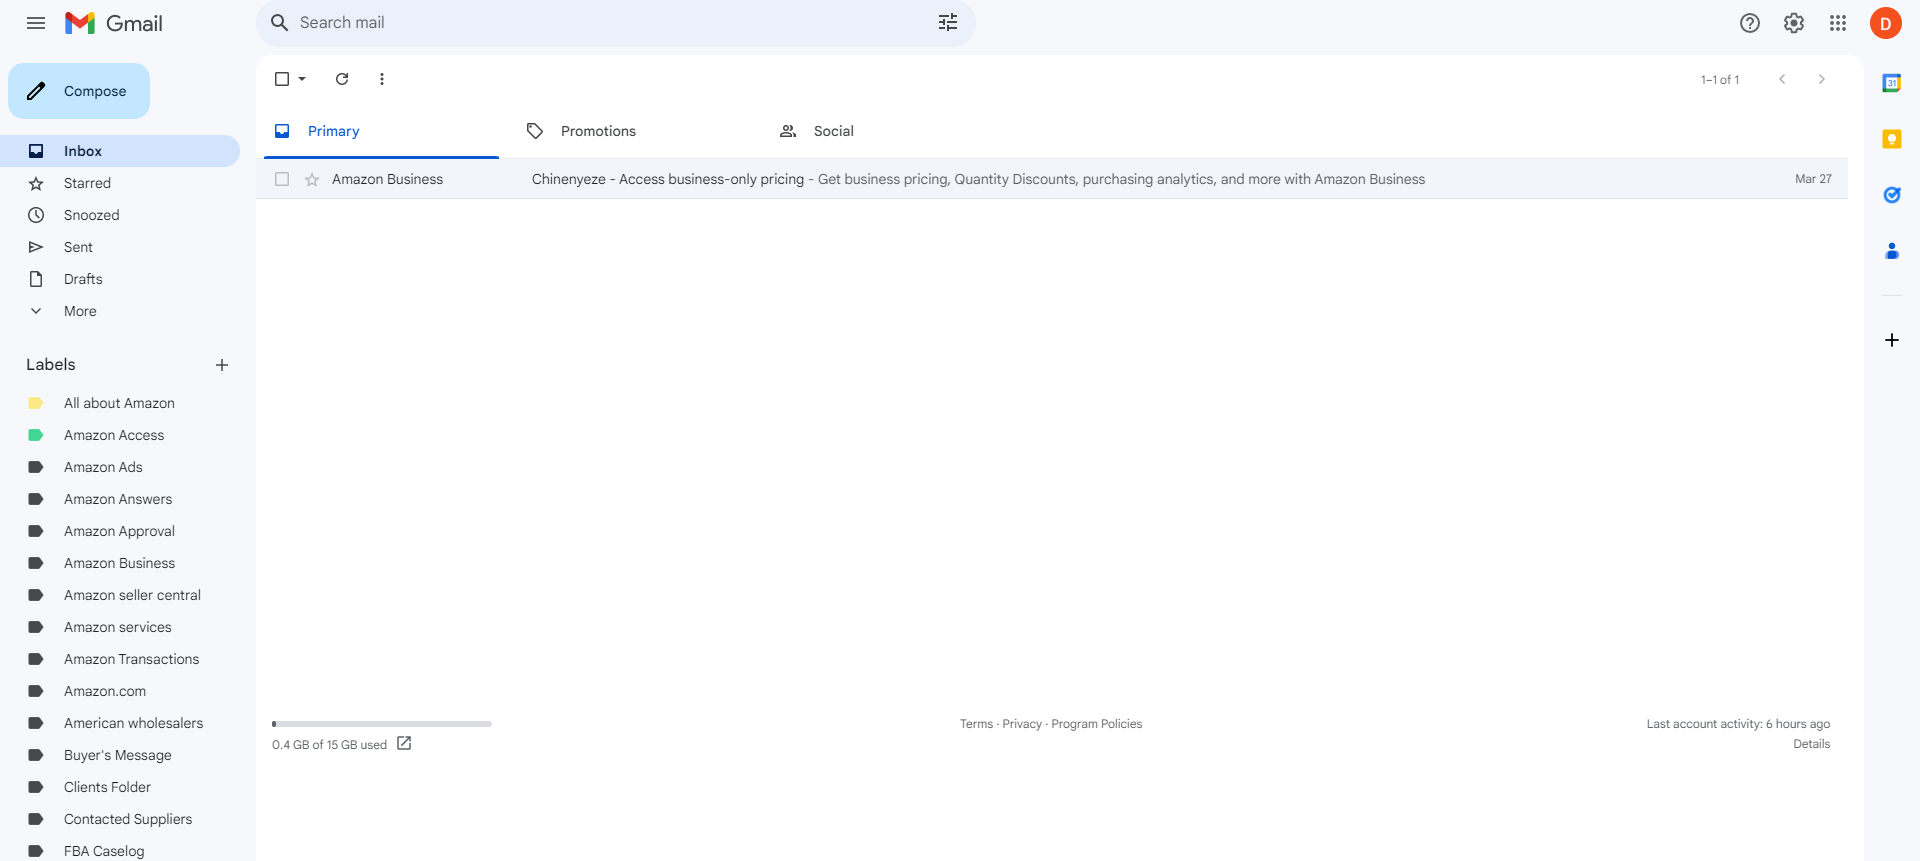Screen dimensions: 1920x861
Task: Open the Sent folder
Action: coord(120,247)
